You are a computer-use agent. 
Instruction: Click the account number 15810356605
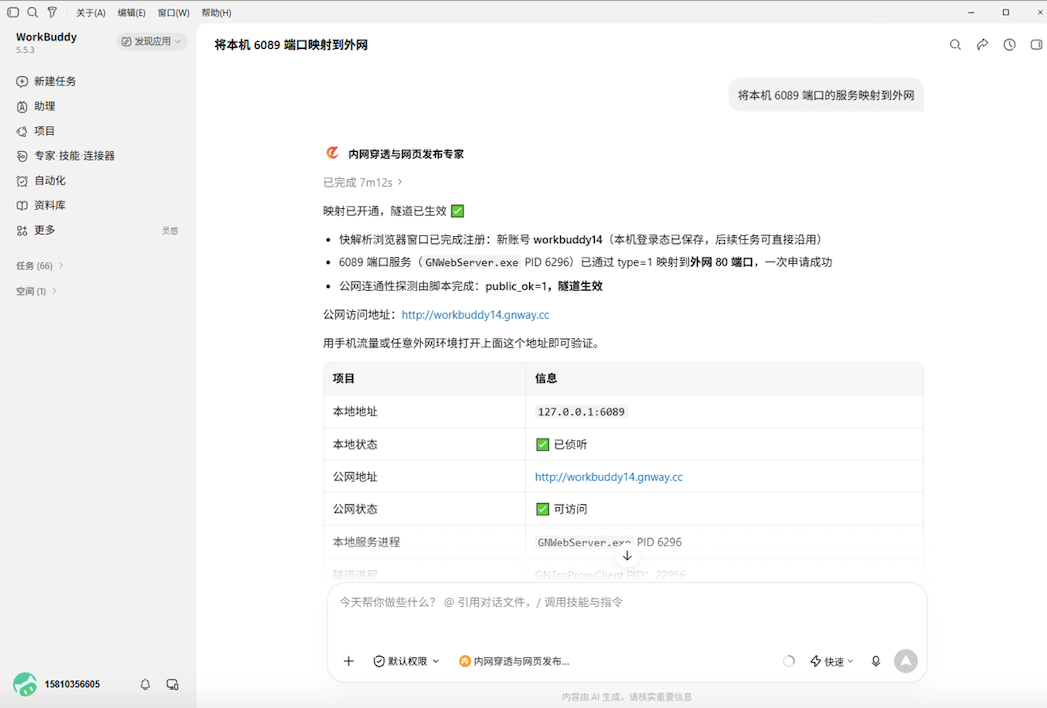(x=72, y=684)
